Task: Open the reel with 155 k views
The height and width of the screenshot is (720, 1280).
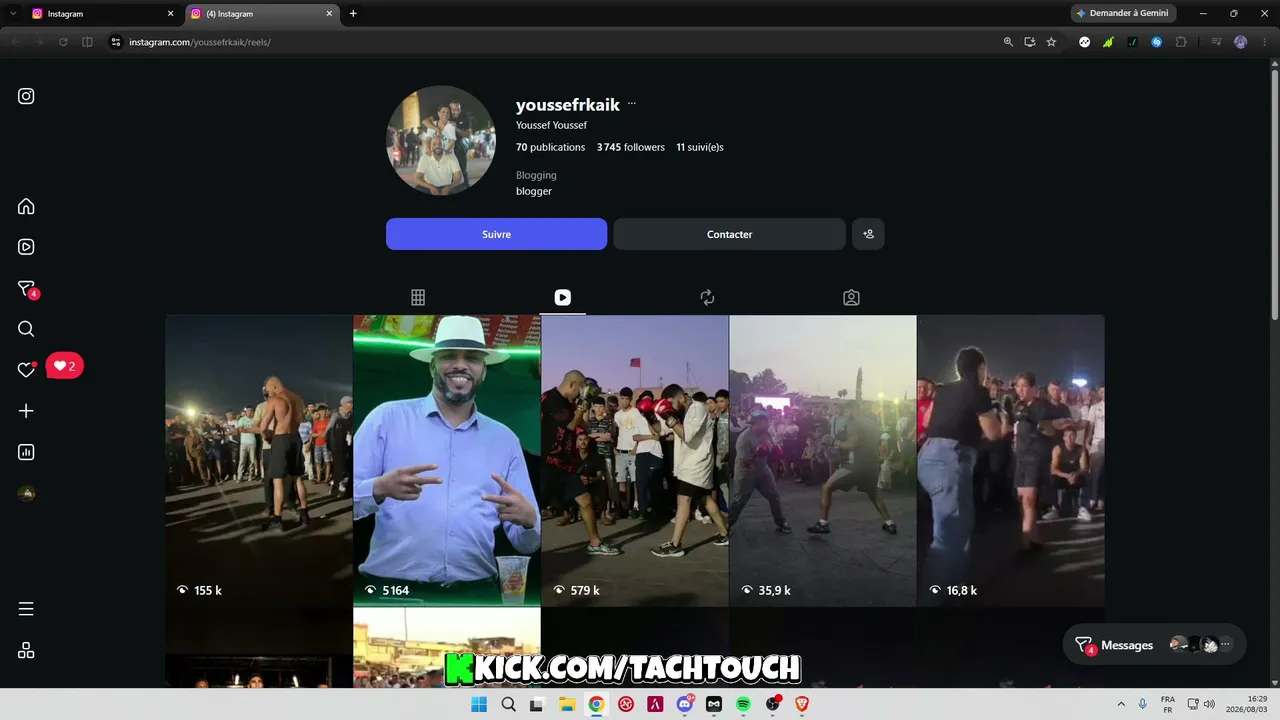Action: coord(259,461)
